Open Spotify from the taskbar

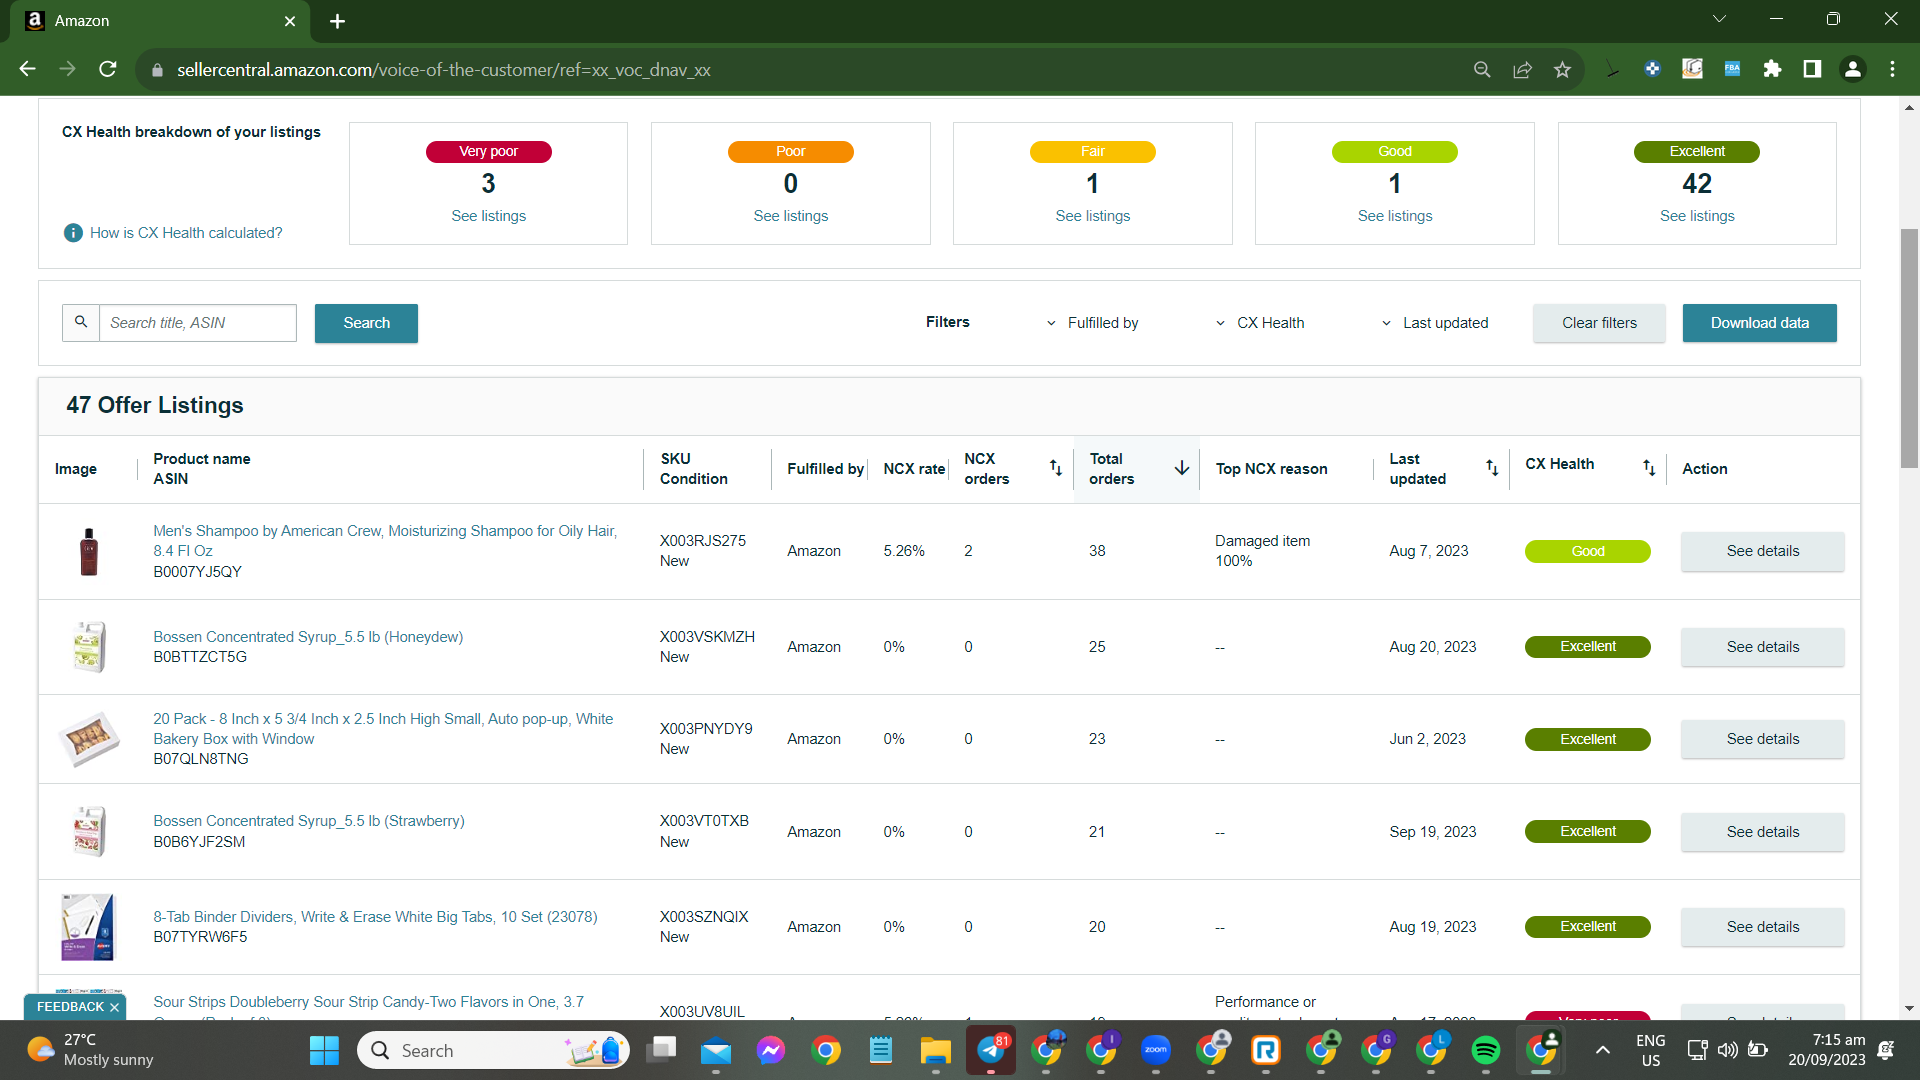(x=1485, y=1050)
